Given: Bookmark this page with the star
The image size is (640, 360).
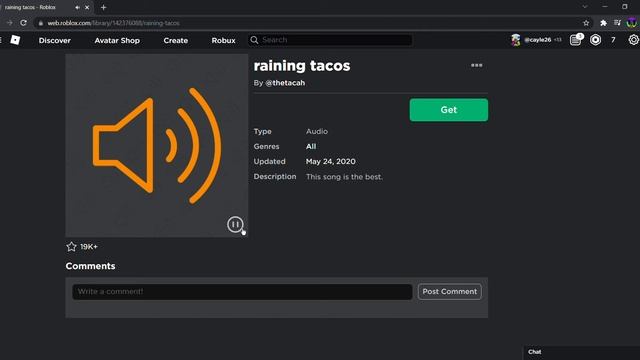Looking at the screenshot, I should click(586, 23).
